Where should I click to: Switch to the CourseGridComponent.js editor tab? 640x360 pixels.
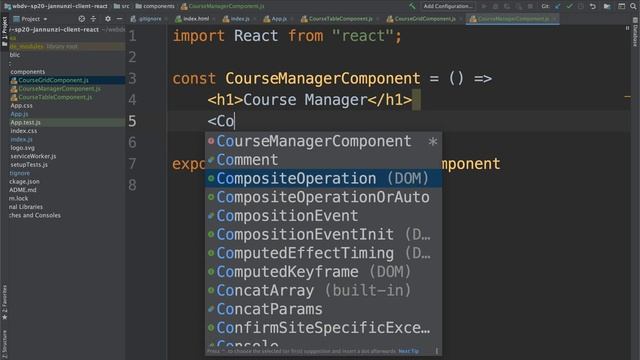point(424,19)
